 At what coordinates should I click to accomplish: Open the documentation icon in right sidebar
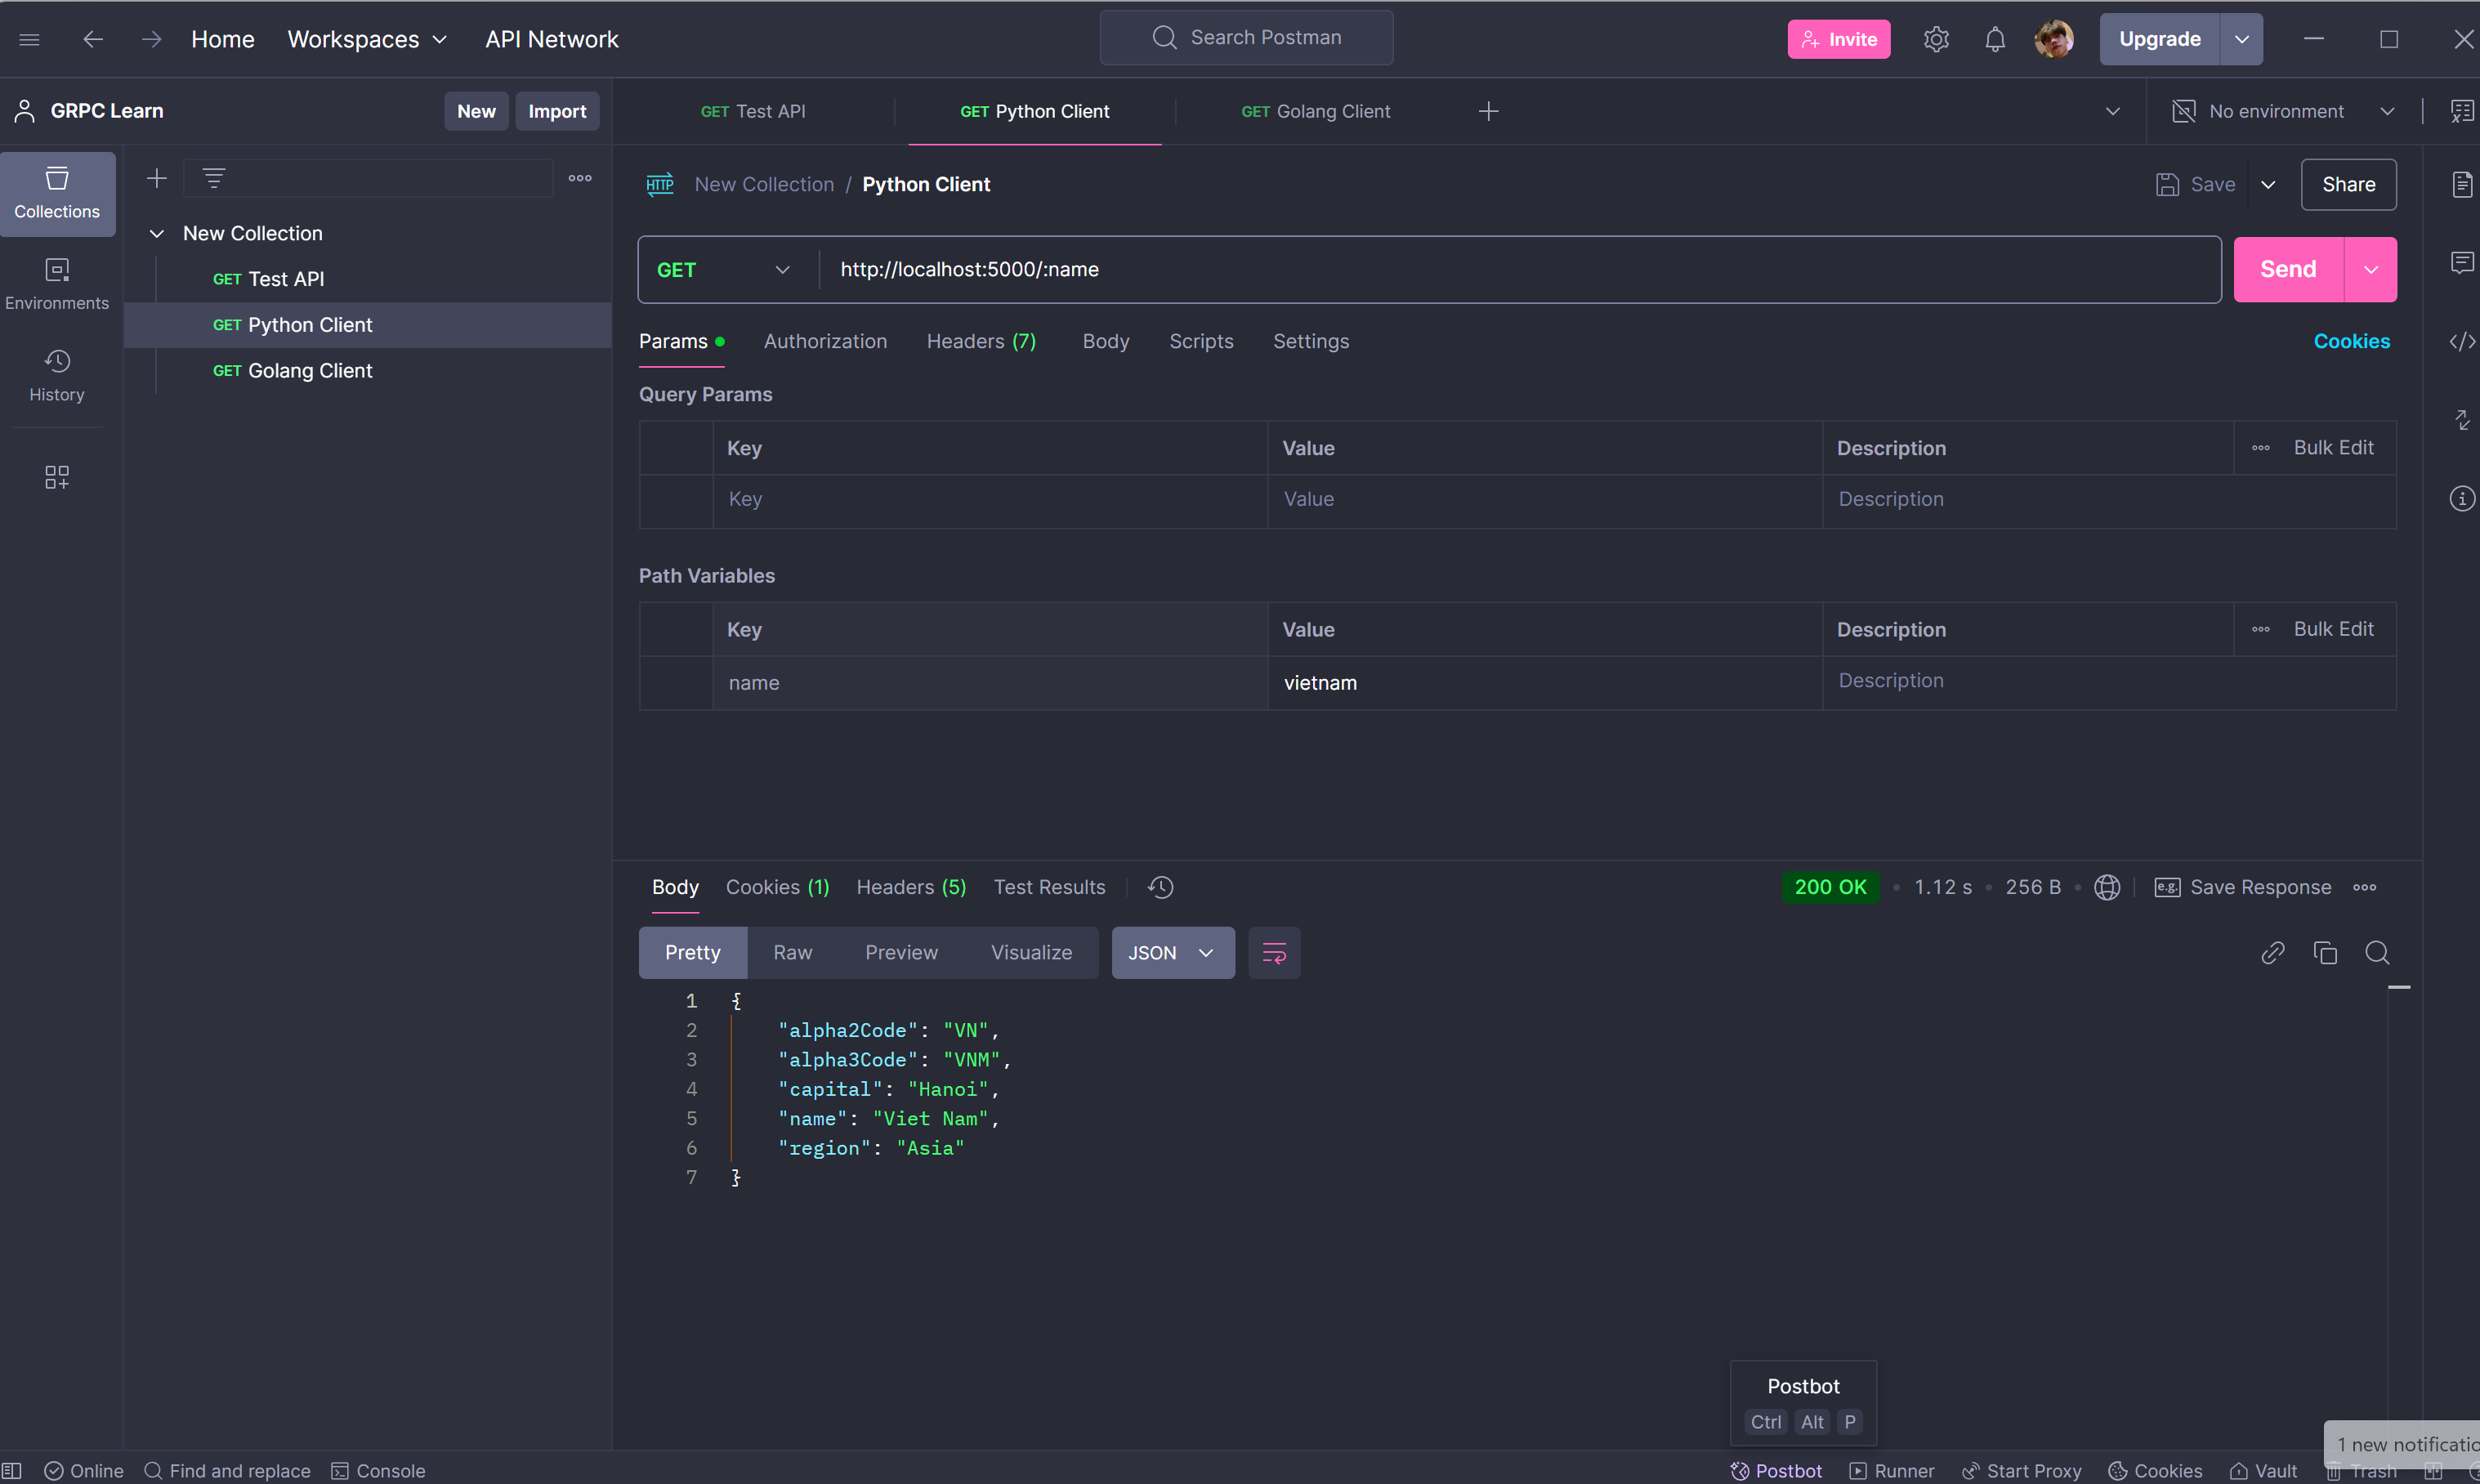(2462, 184)
